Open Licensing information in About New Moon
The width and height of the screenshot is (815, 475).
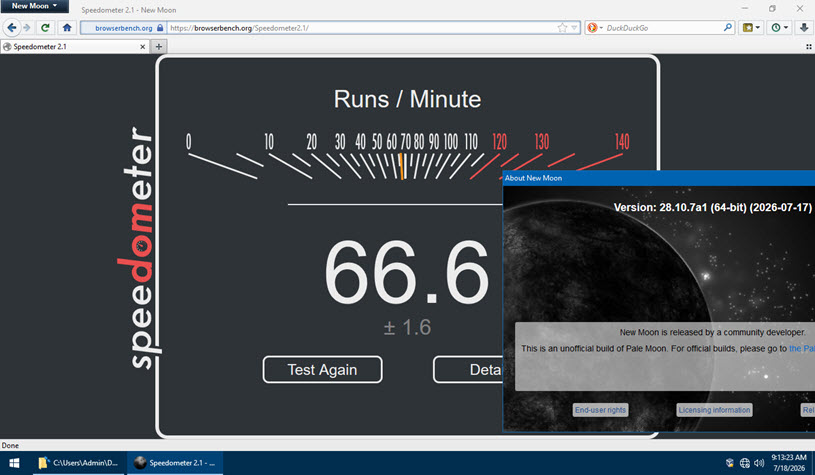point(714,410)
